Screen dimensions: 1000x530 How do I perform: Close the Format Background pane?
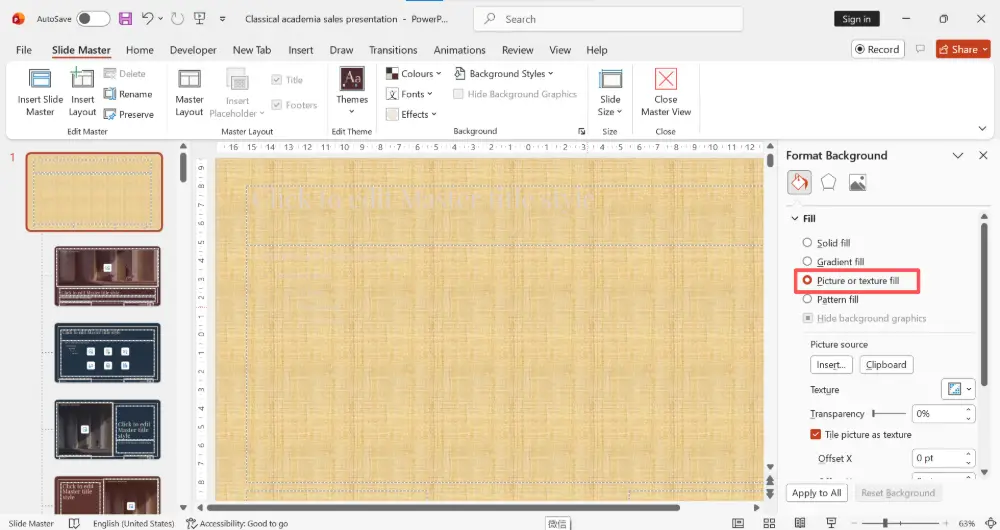[983, 156]
